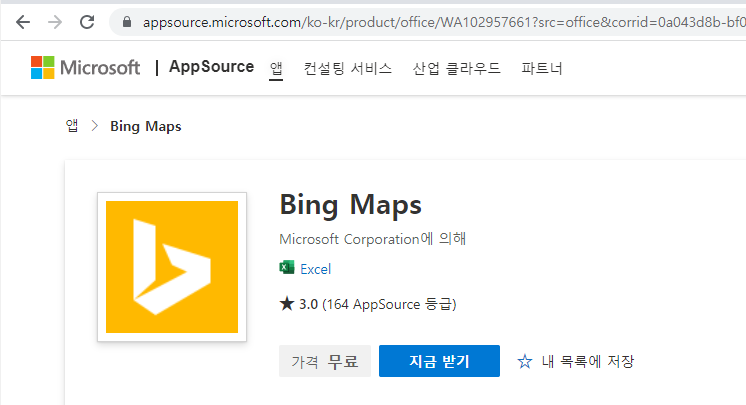View site info via the padlock icon
This screenshot has height=405, width=746.
pos(127,22)
